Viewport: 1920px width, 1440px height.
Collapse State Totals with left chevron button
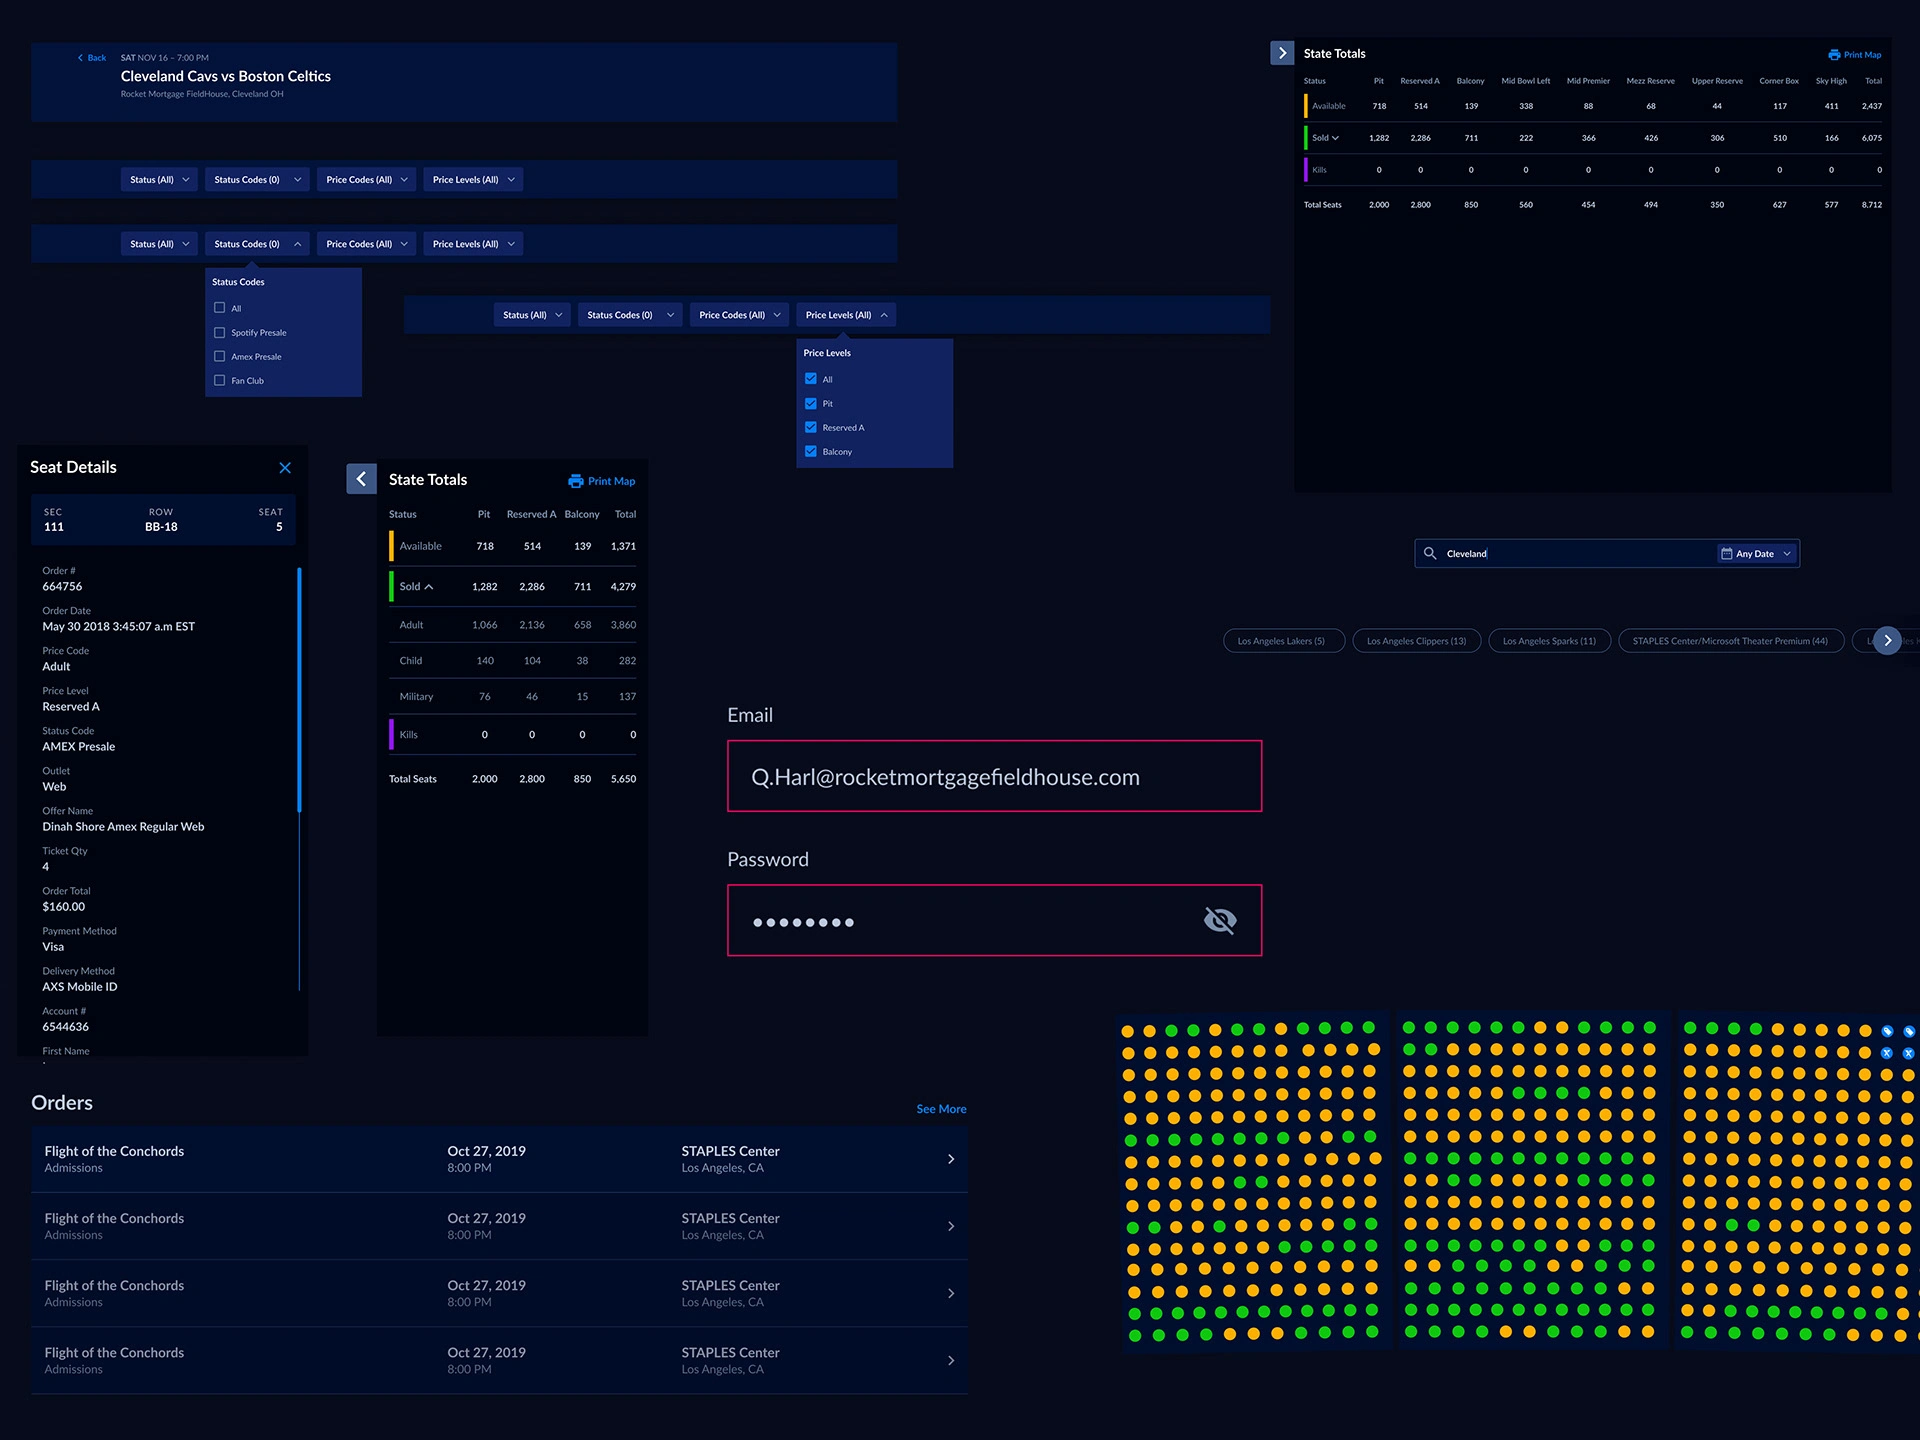tap(361, 479)
